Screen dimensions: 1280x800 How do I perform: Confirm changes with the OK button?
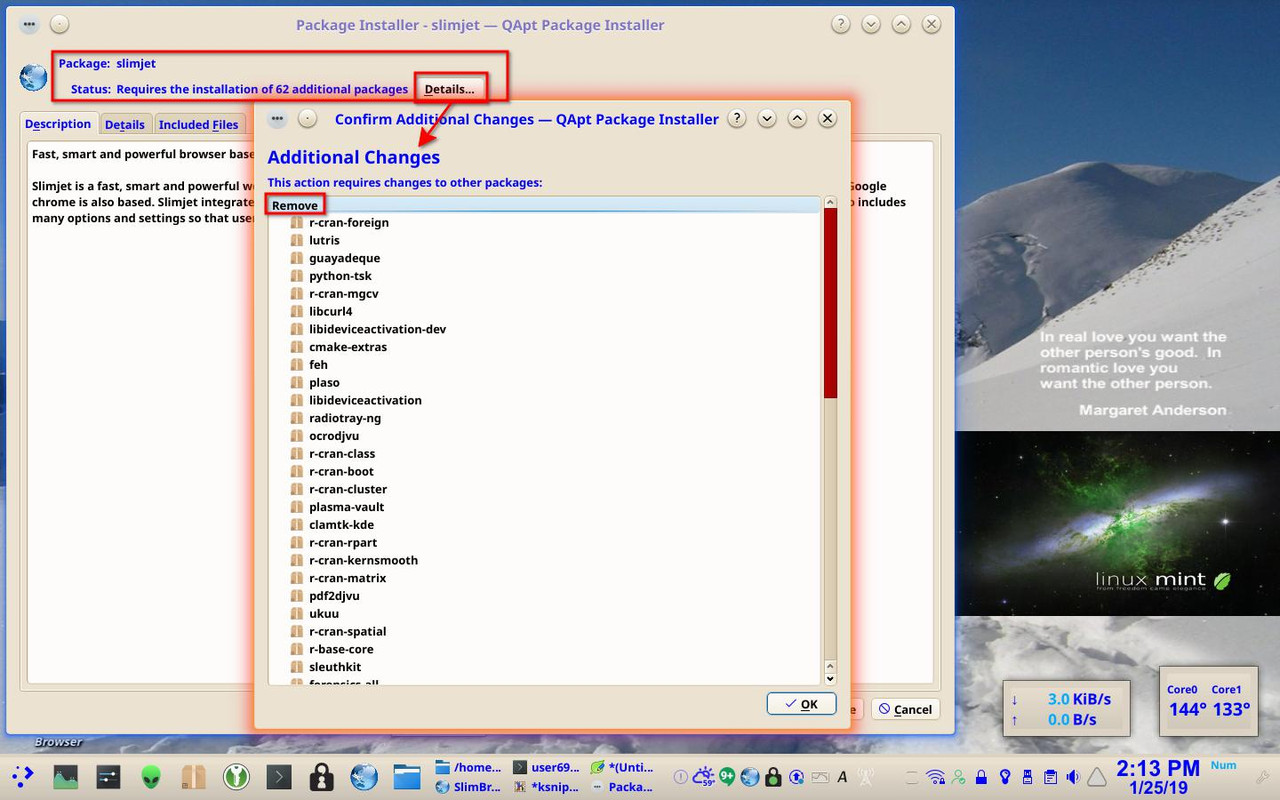(x=801, y=704)
